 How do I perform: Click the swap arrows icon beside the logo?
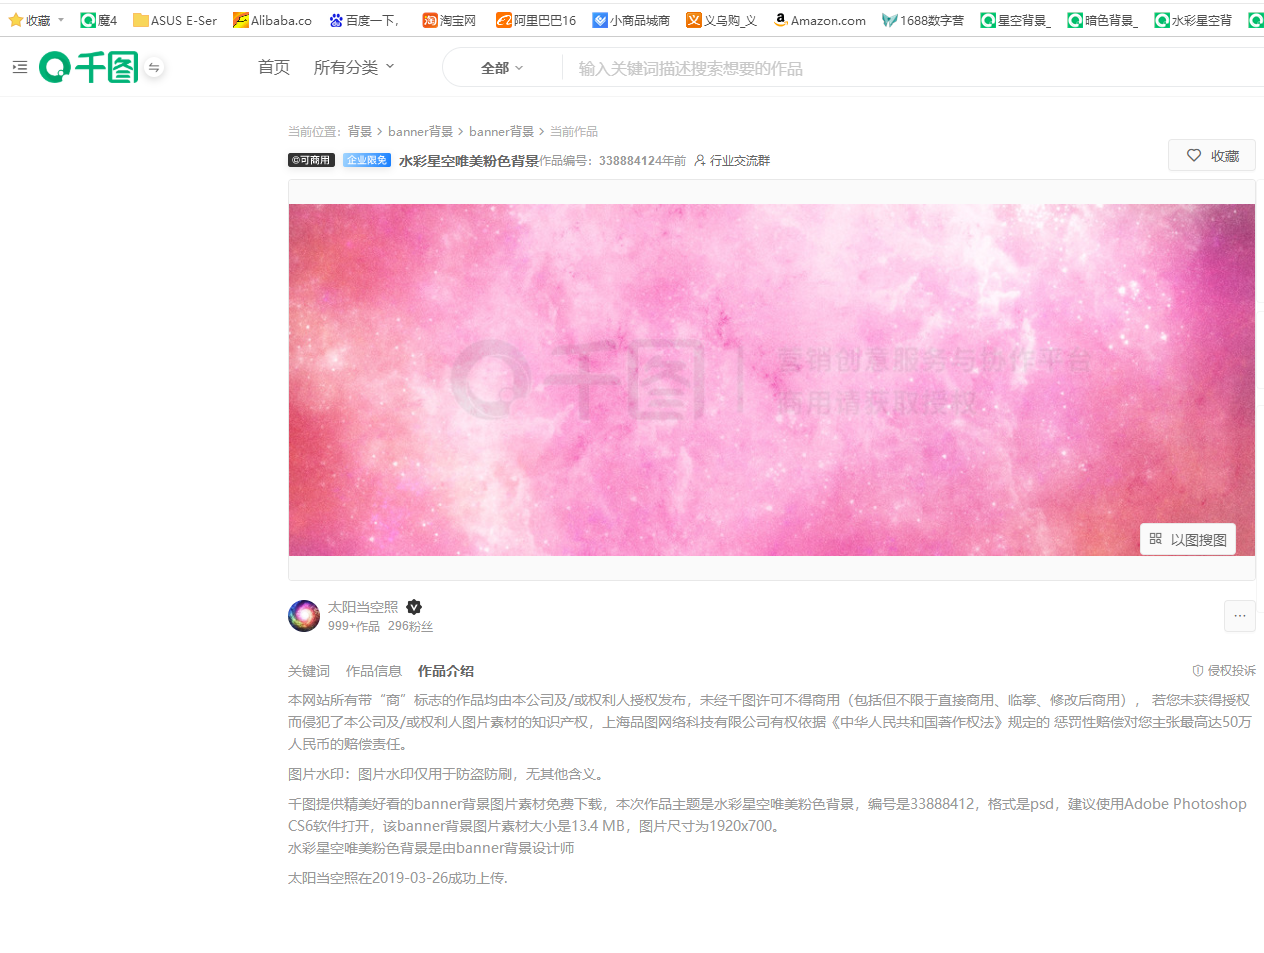tap(154, 68)
